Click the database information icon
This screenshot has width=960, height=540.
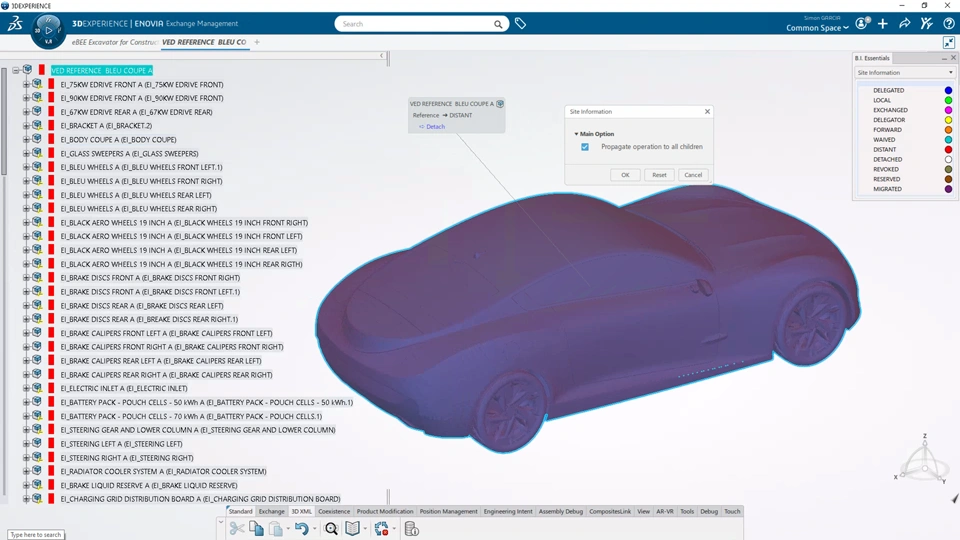point(411,528)
